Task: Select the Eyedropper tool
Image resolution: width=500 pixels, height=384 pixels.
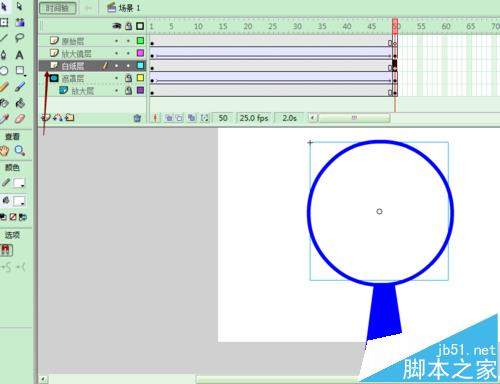Action: pos(4,119)
